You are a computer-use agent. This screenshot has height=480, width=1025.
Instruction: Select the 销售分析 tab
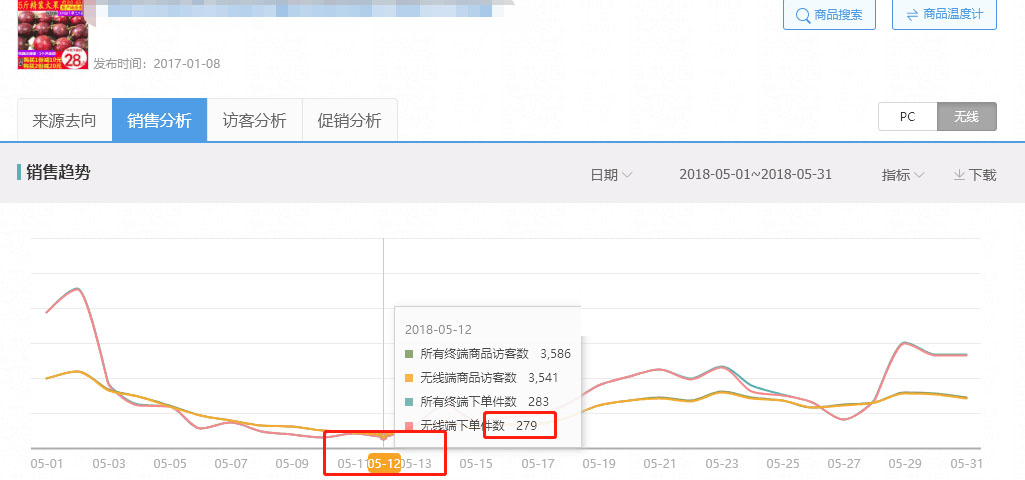coord(159,121)
